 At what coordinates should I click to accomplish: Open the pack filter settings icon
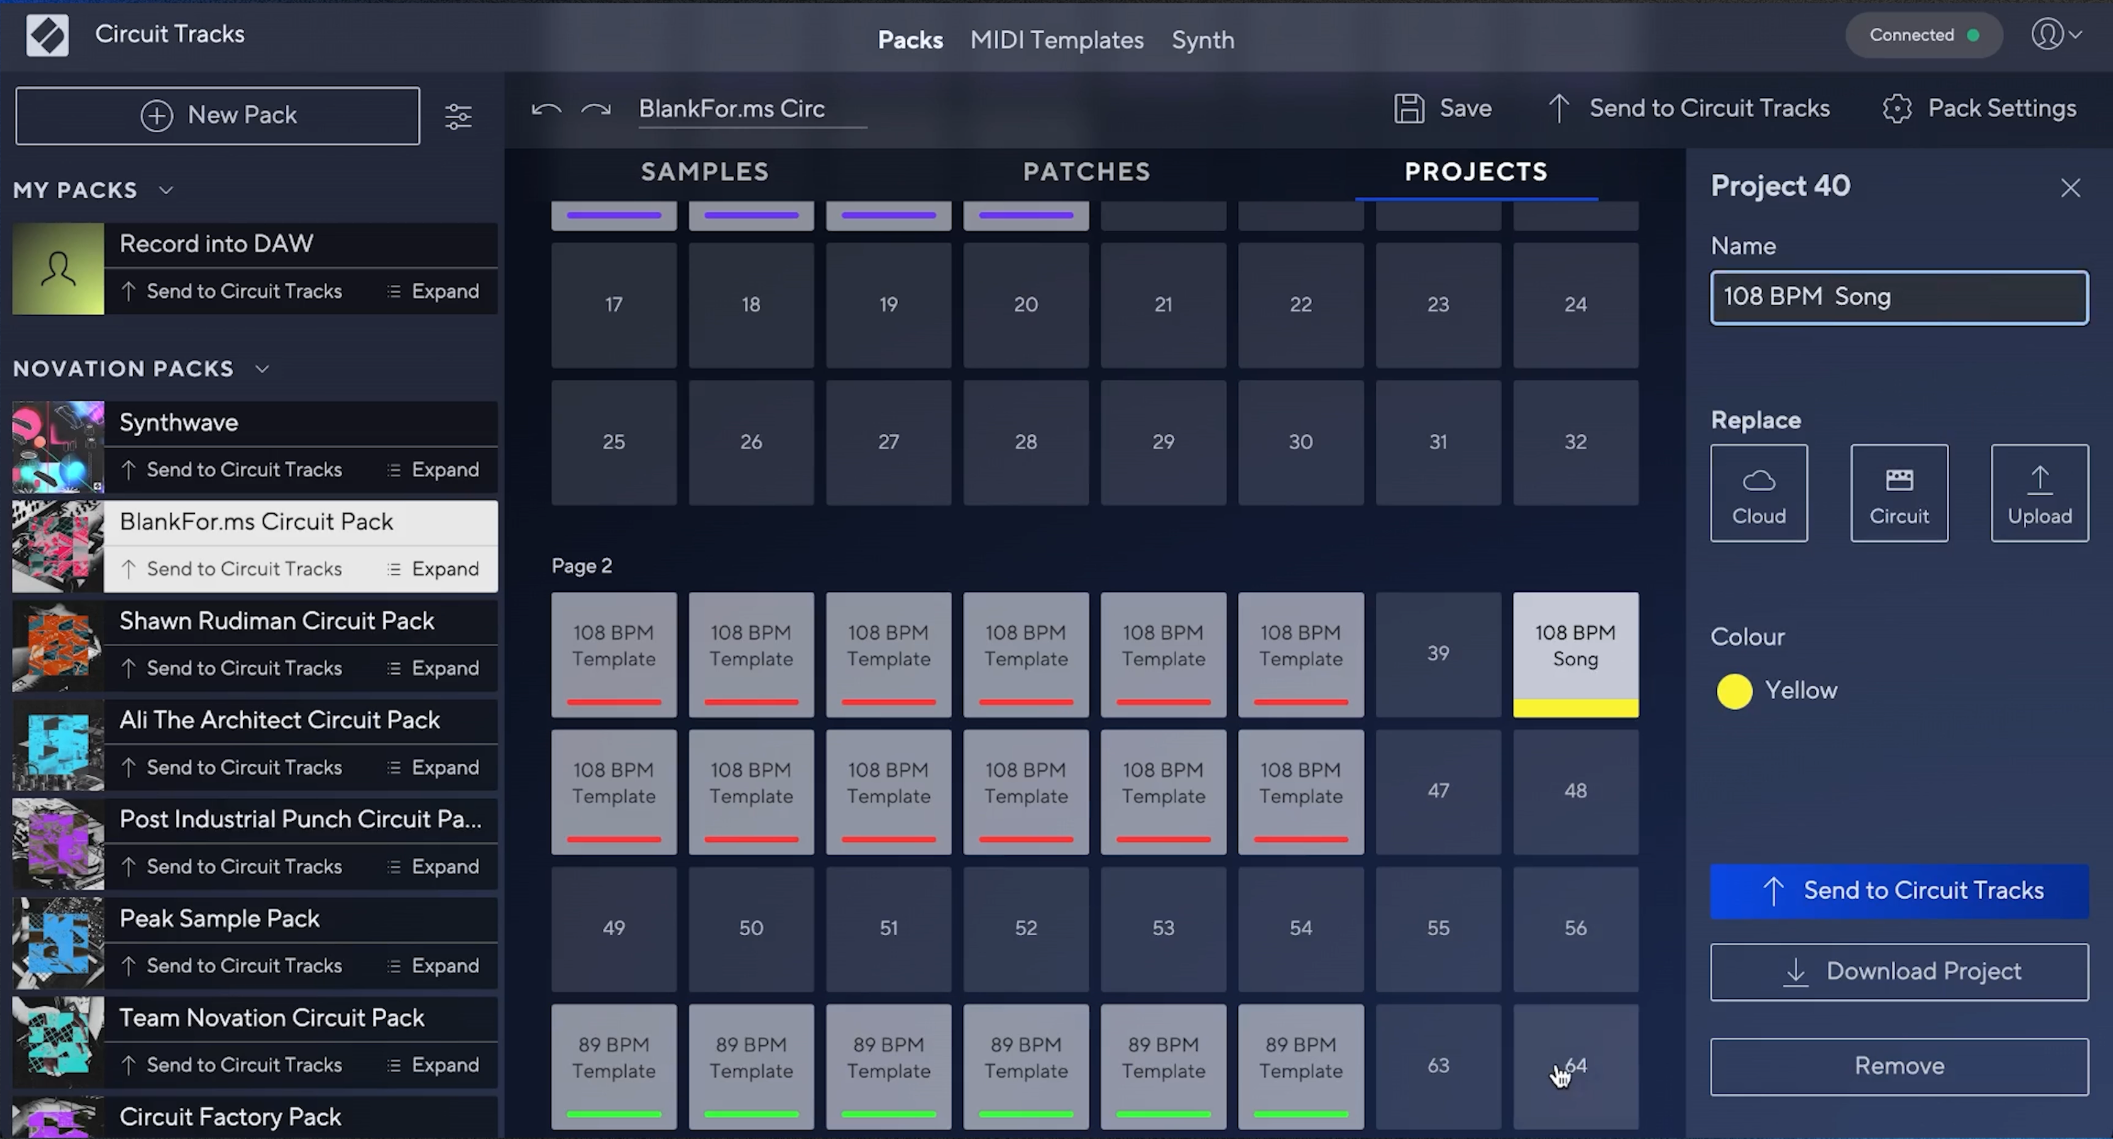pos(458,116)
